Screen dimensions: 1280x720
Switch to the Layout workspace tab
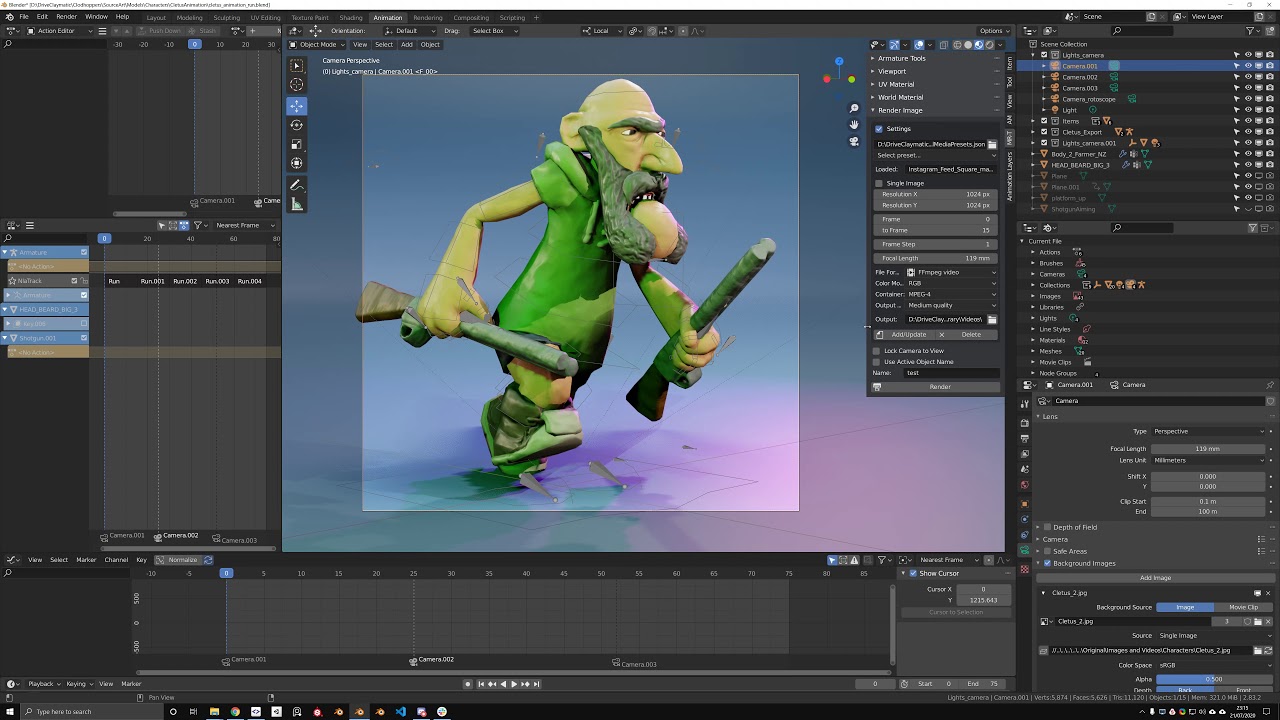tap(156, 17)
